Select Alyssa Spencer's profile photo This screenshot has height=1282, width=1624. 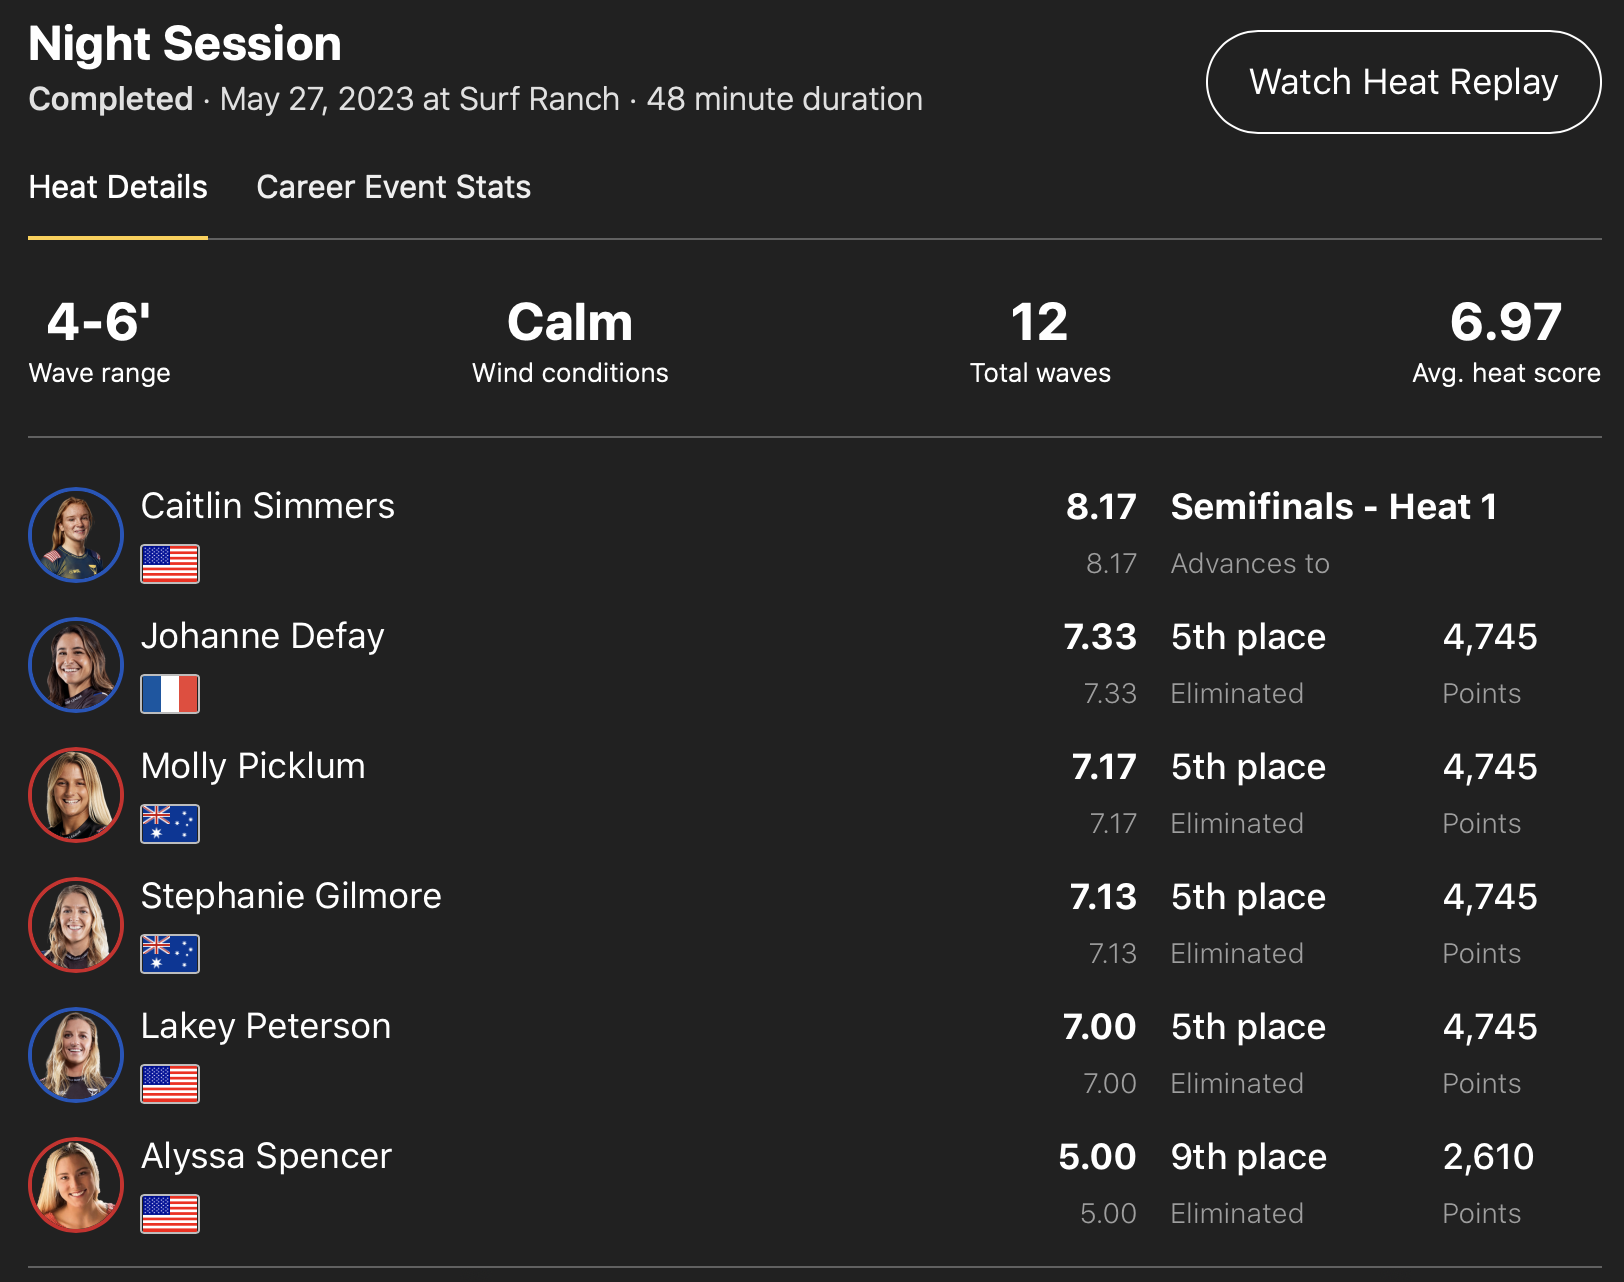(76, 1185)
